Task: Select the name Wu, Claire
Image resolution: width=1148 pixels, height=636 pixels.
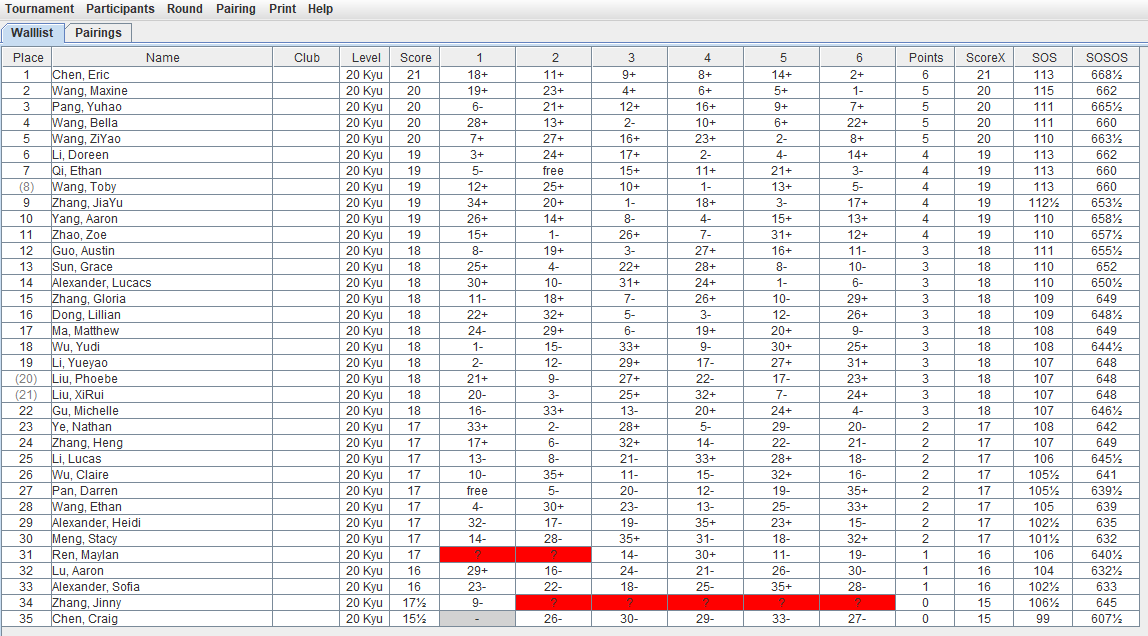Action: tap(81, 475)
